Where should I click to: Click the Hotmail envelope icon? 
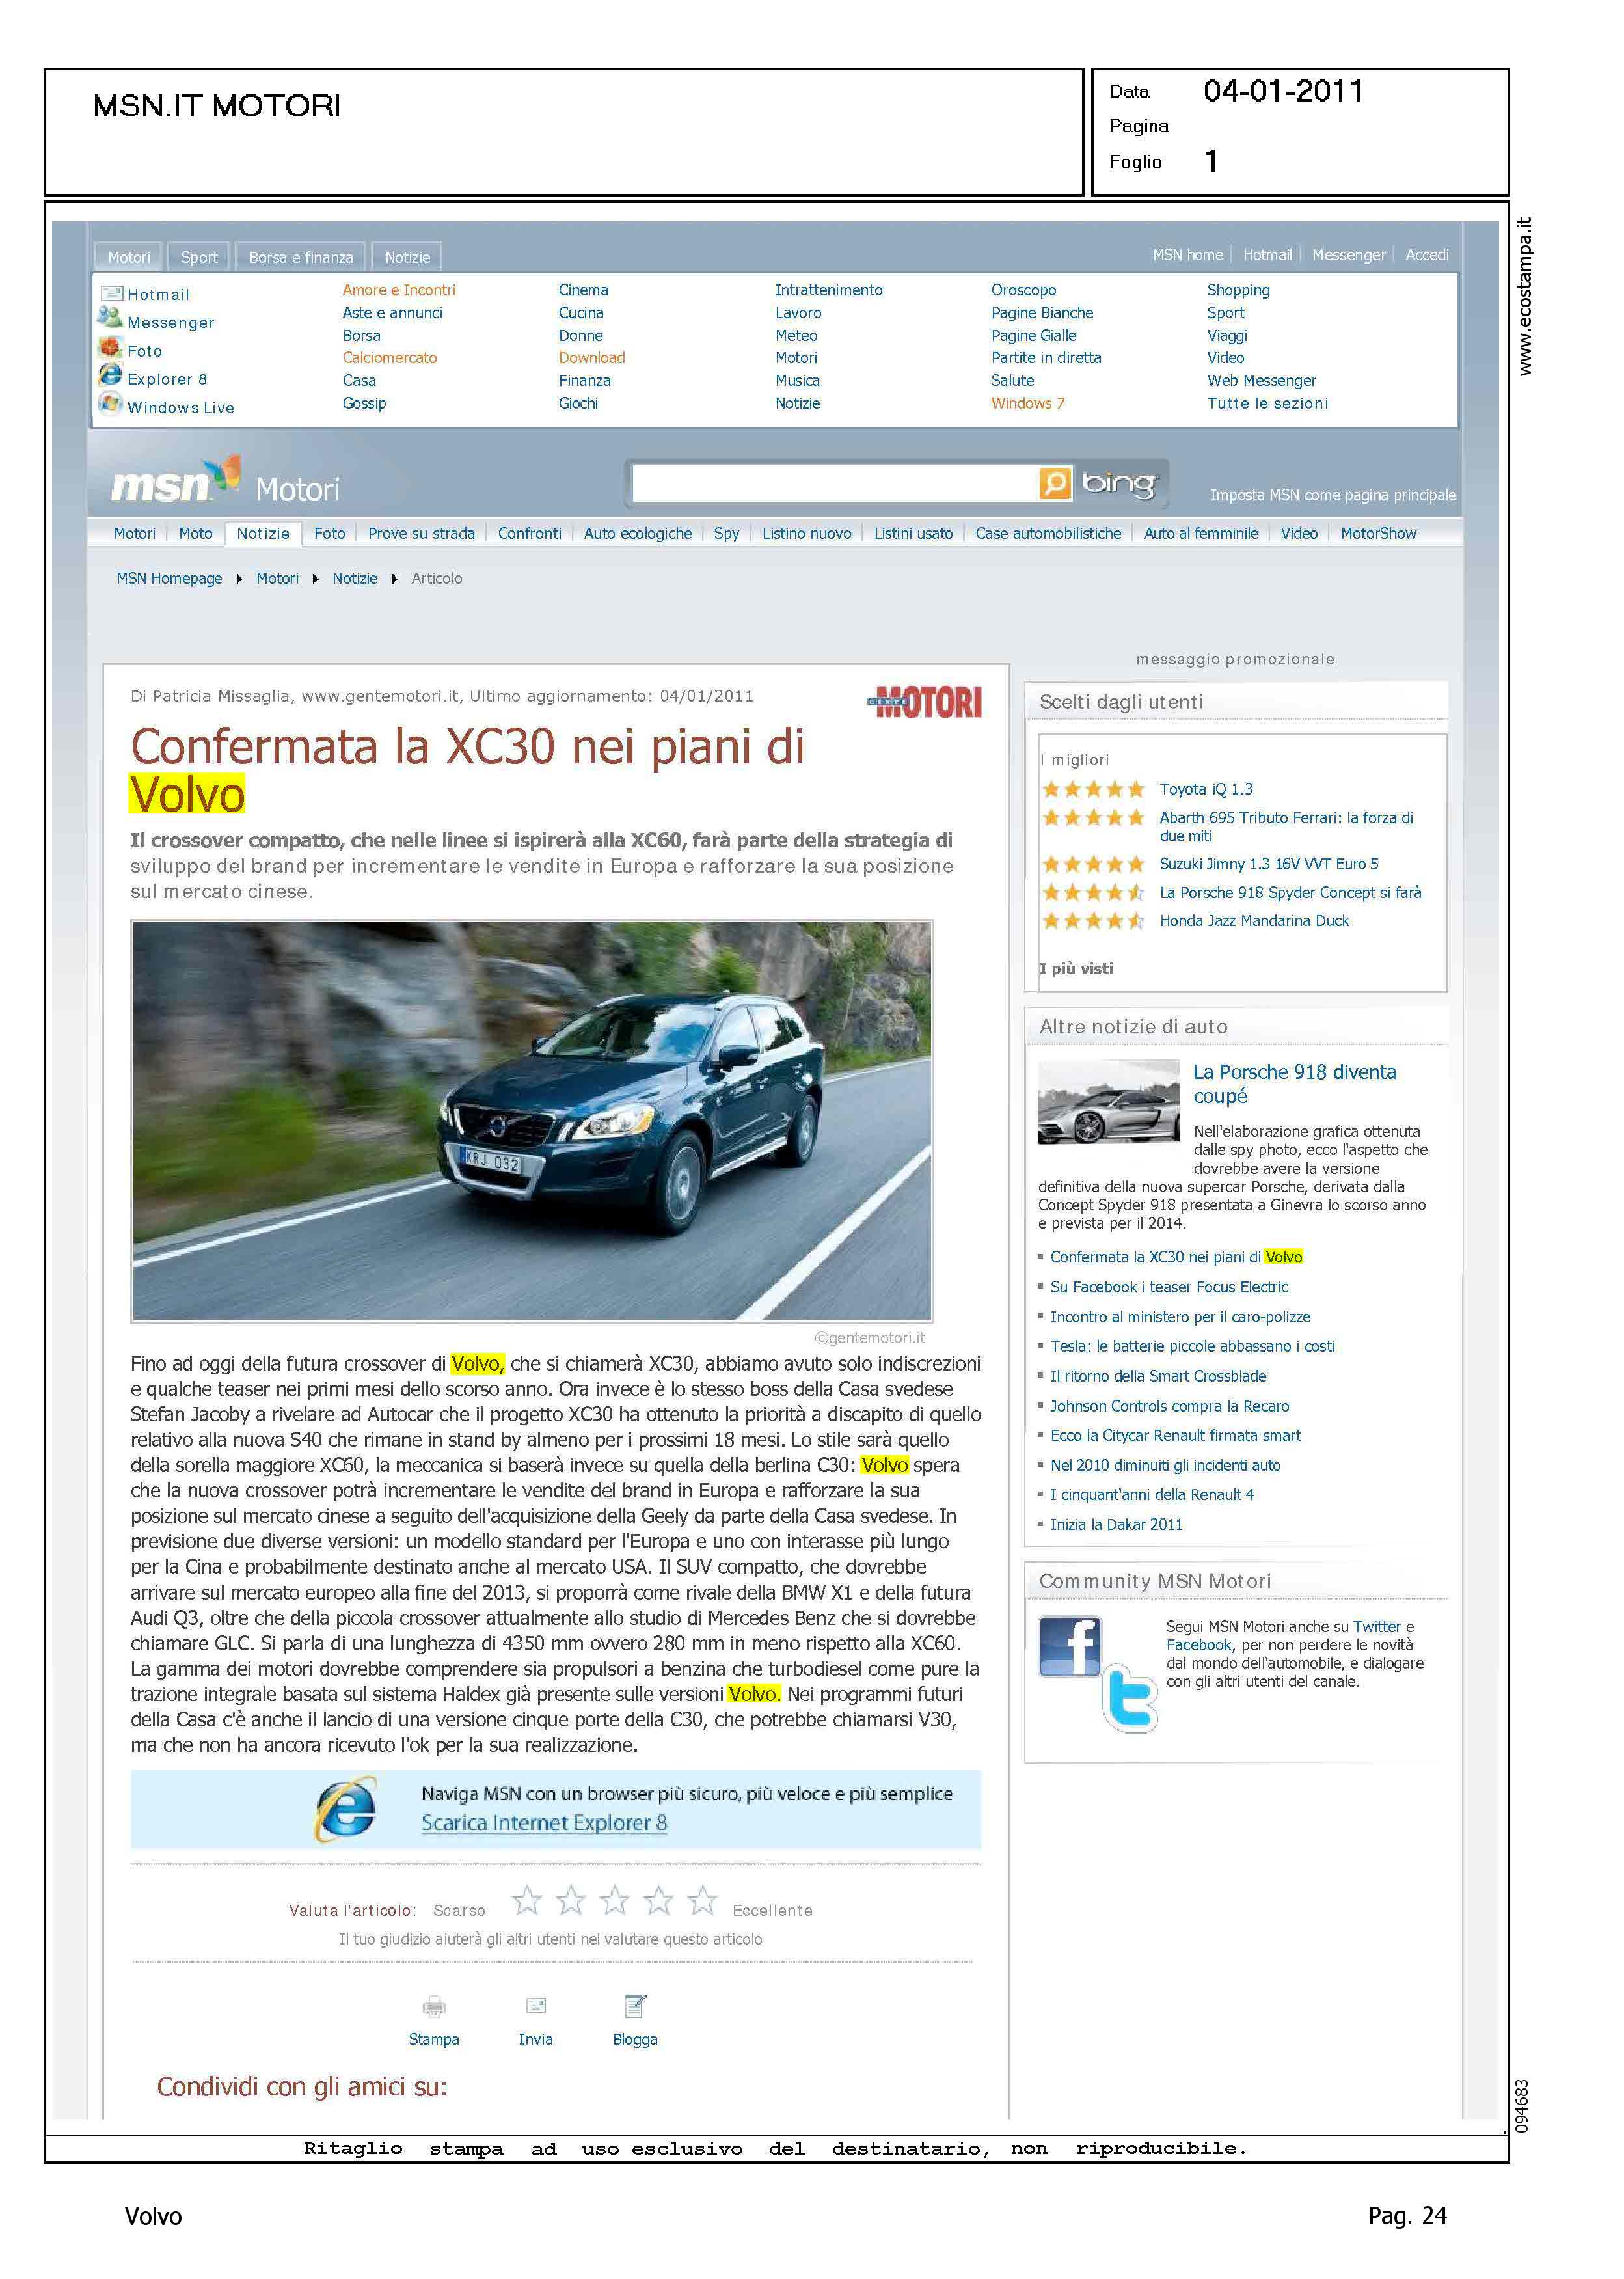[x=111, y=294]
